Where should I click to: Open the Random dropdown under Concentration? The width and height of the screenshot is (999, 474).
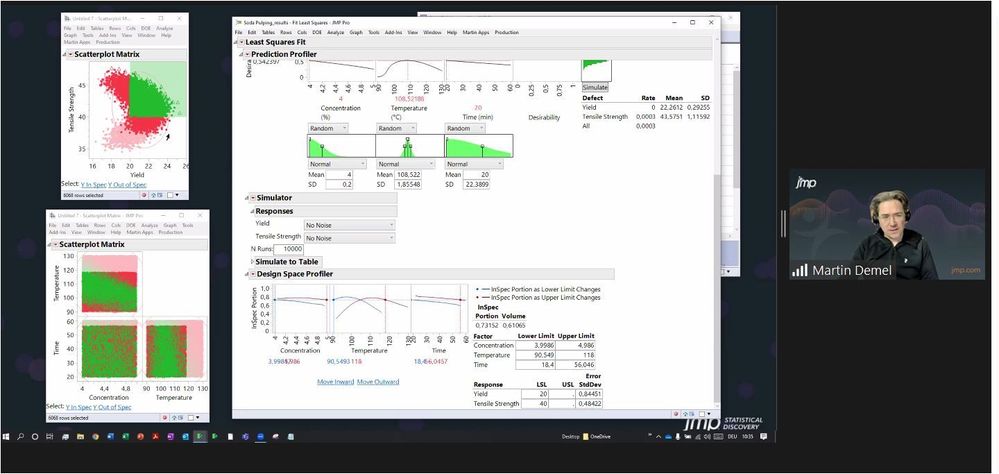click(x=327, y=128)
